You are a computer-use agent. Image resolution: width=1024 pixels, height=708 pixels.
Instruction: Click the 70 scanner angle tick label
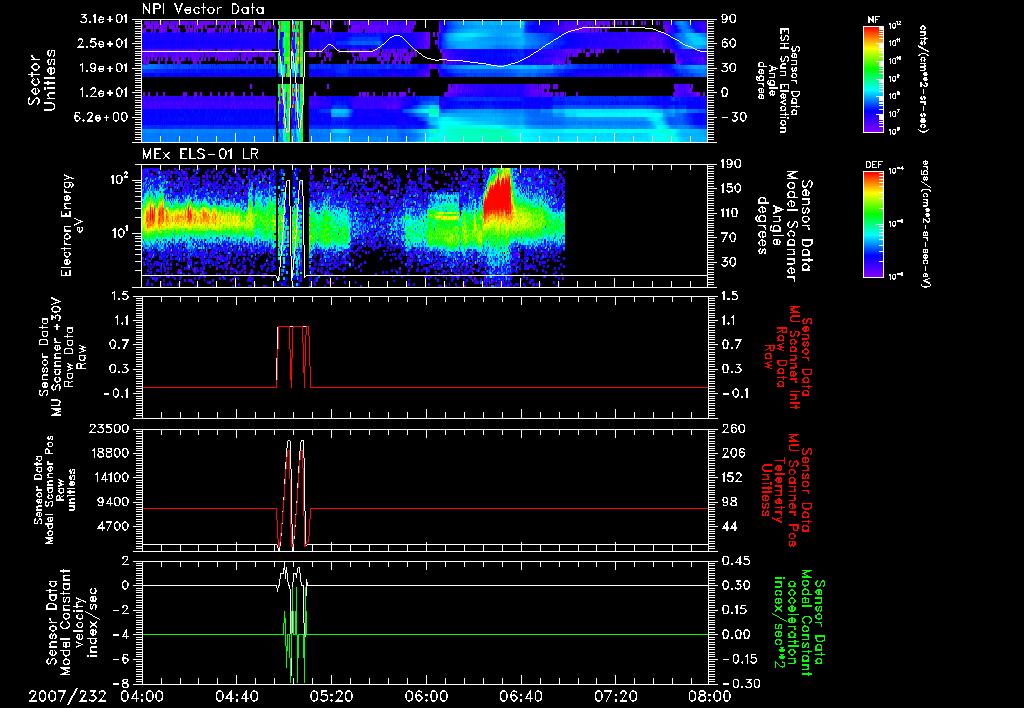pyautogui.click(x=728, y=238)
